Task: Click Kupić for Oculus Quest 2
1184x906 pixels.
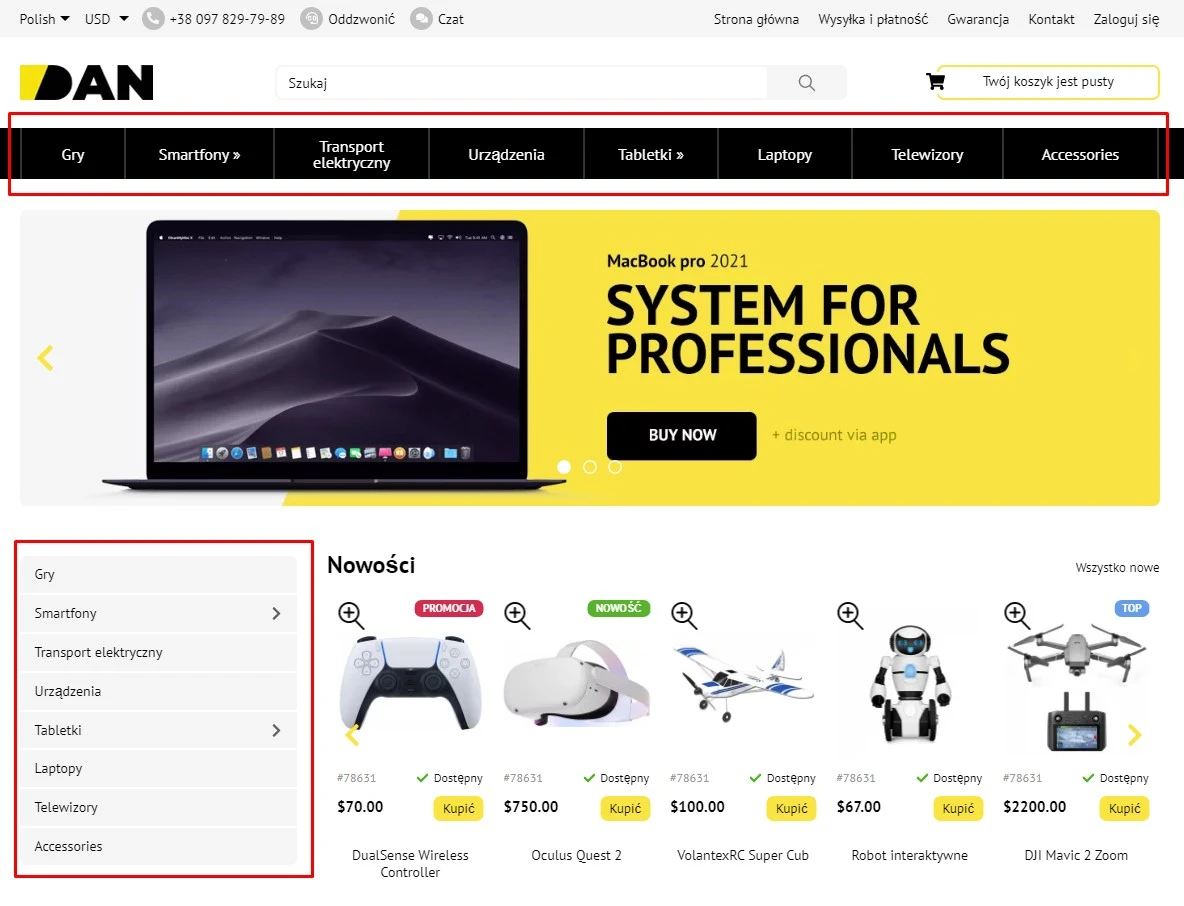Action: pos(625,808)
